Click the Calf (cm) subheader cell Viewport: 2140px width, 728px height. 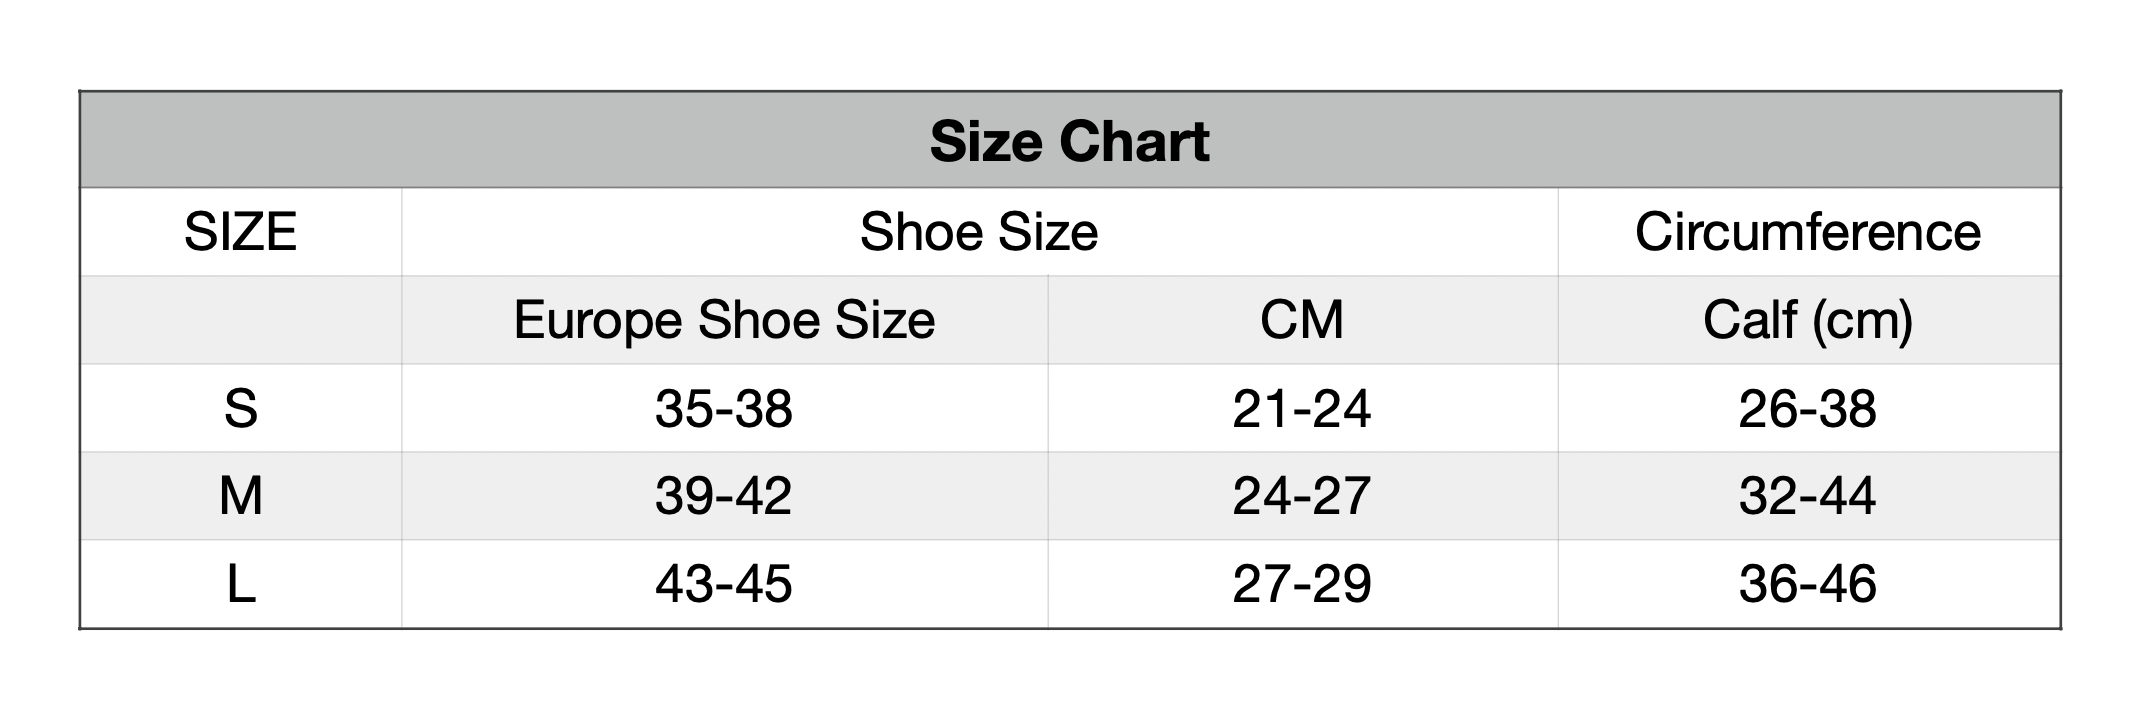tap(1808, 320)
